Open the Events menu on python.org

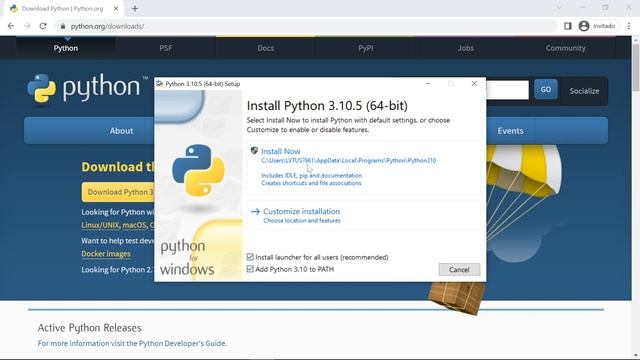tap(510, 131)
